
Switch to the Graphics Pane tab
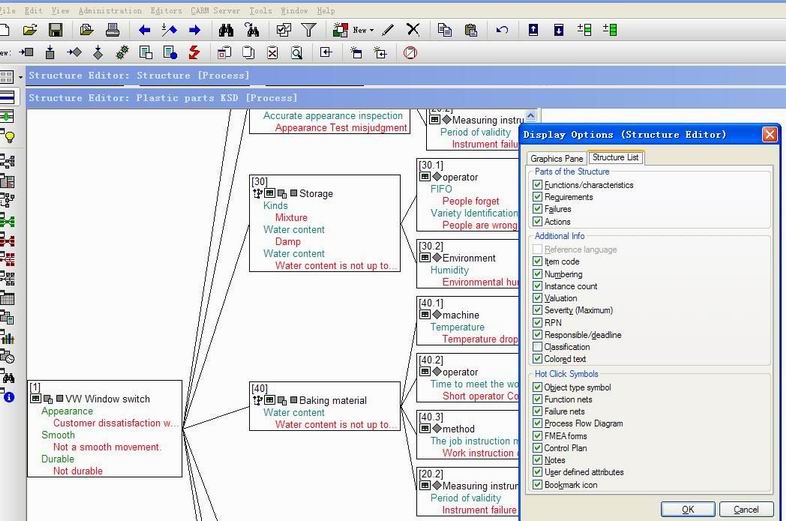click(556, 158)
